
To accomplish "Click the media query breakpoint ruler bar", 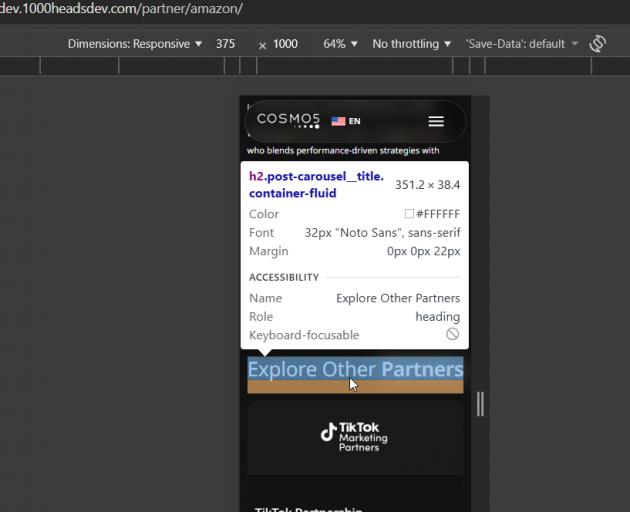I will [x=315, y=66].
